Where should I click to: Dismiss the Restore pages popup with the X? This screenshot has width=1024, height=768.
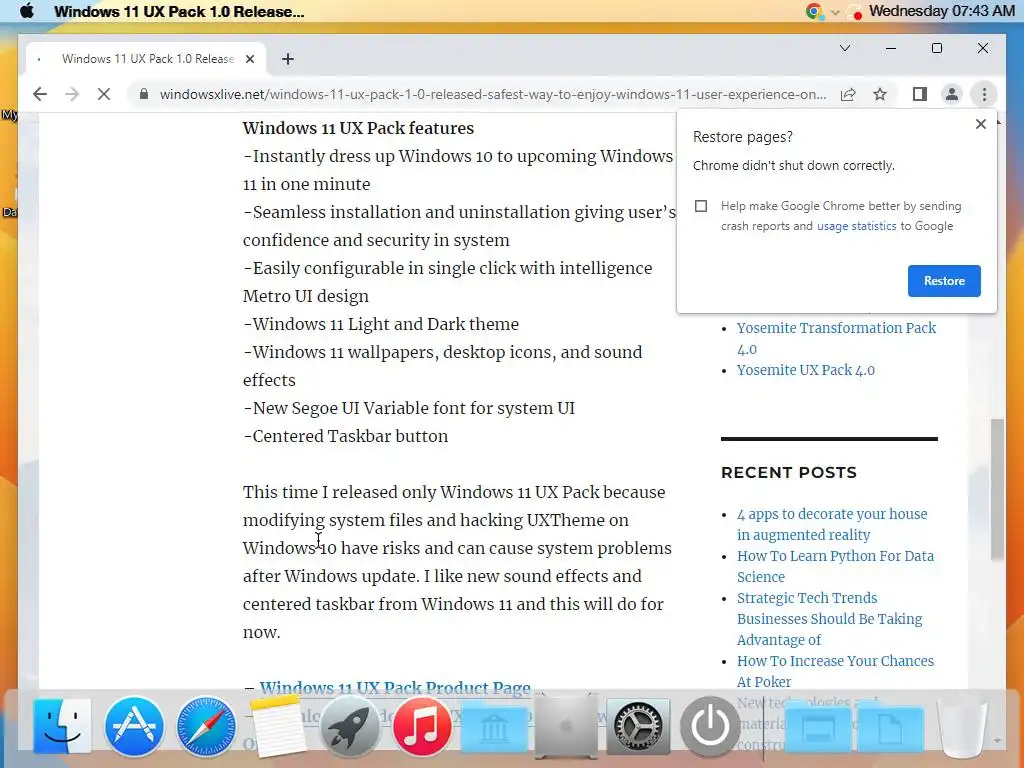click(980, 124)
